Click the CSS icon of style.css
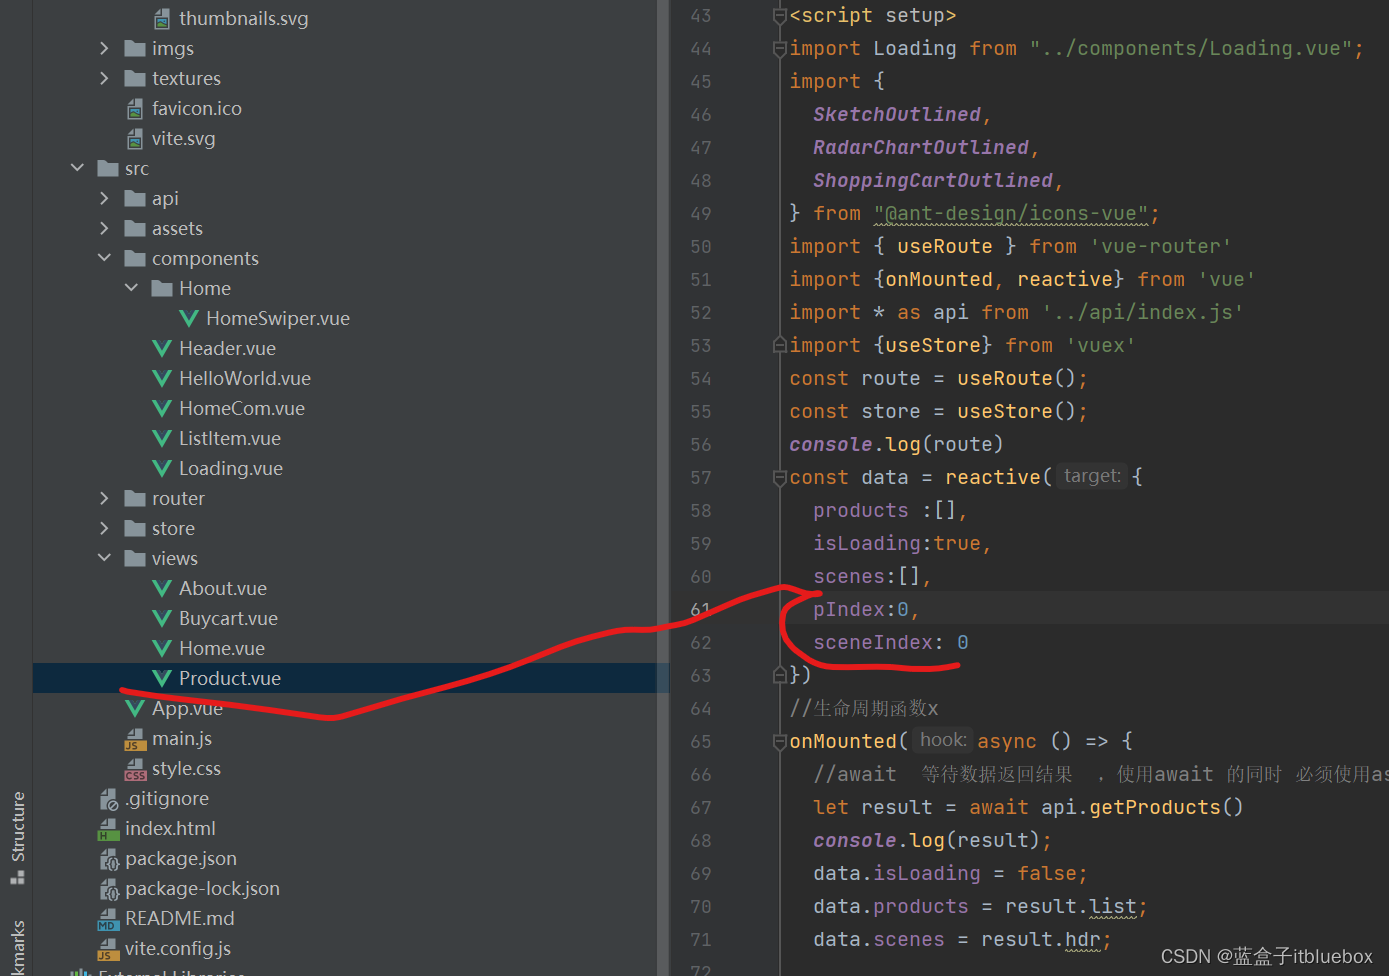 (135, 769)
